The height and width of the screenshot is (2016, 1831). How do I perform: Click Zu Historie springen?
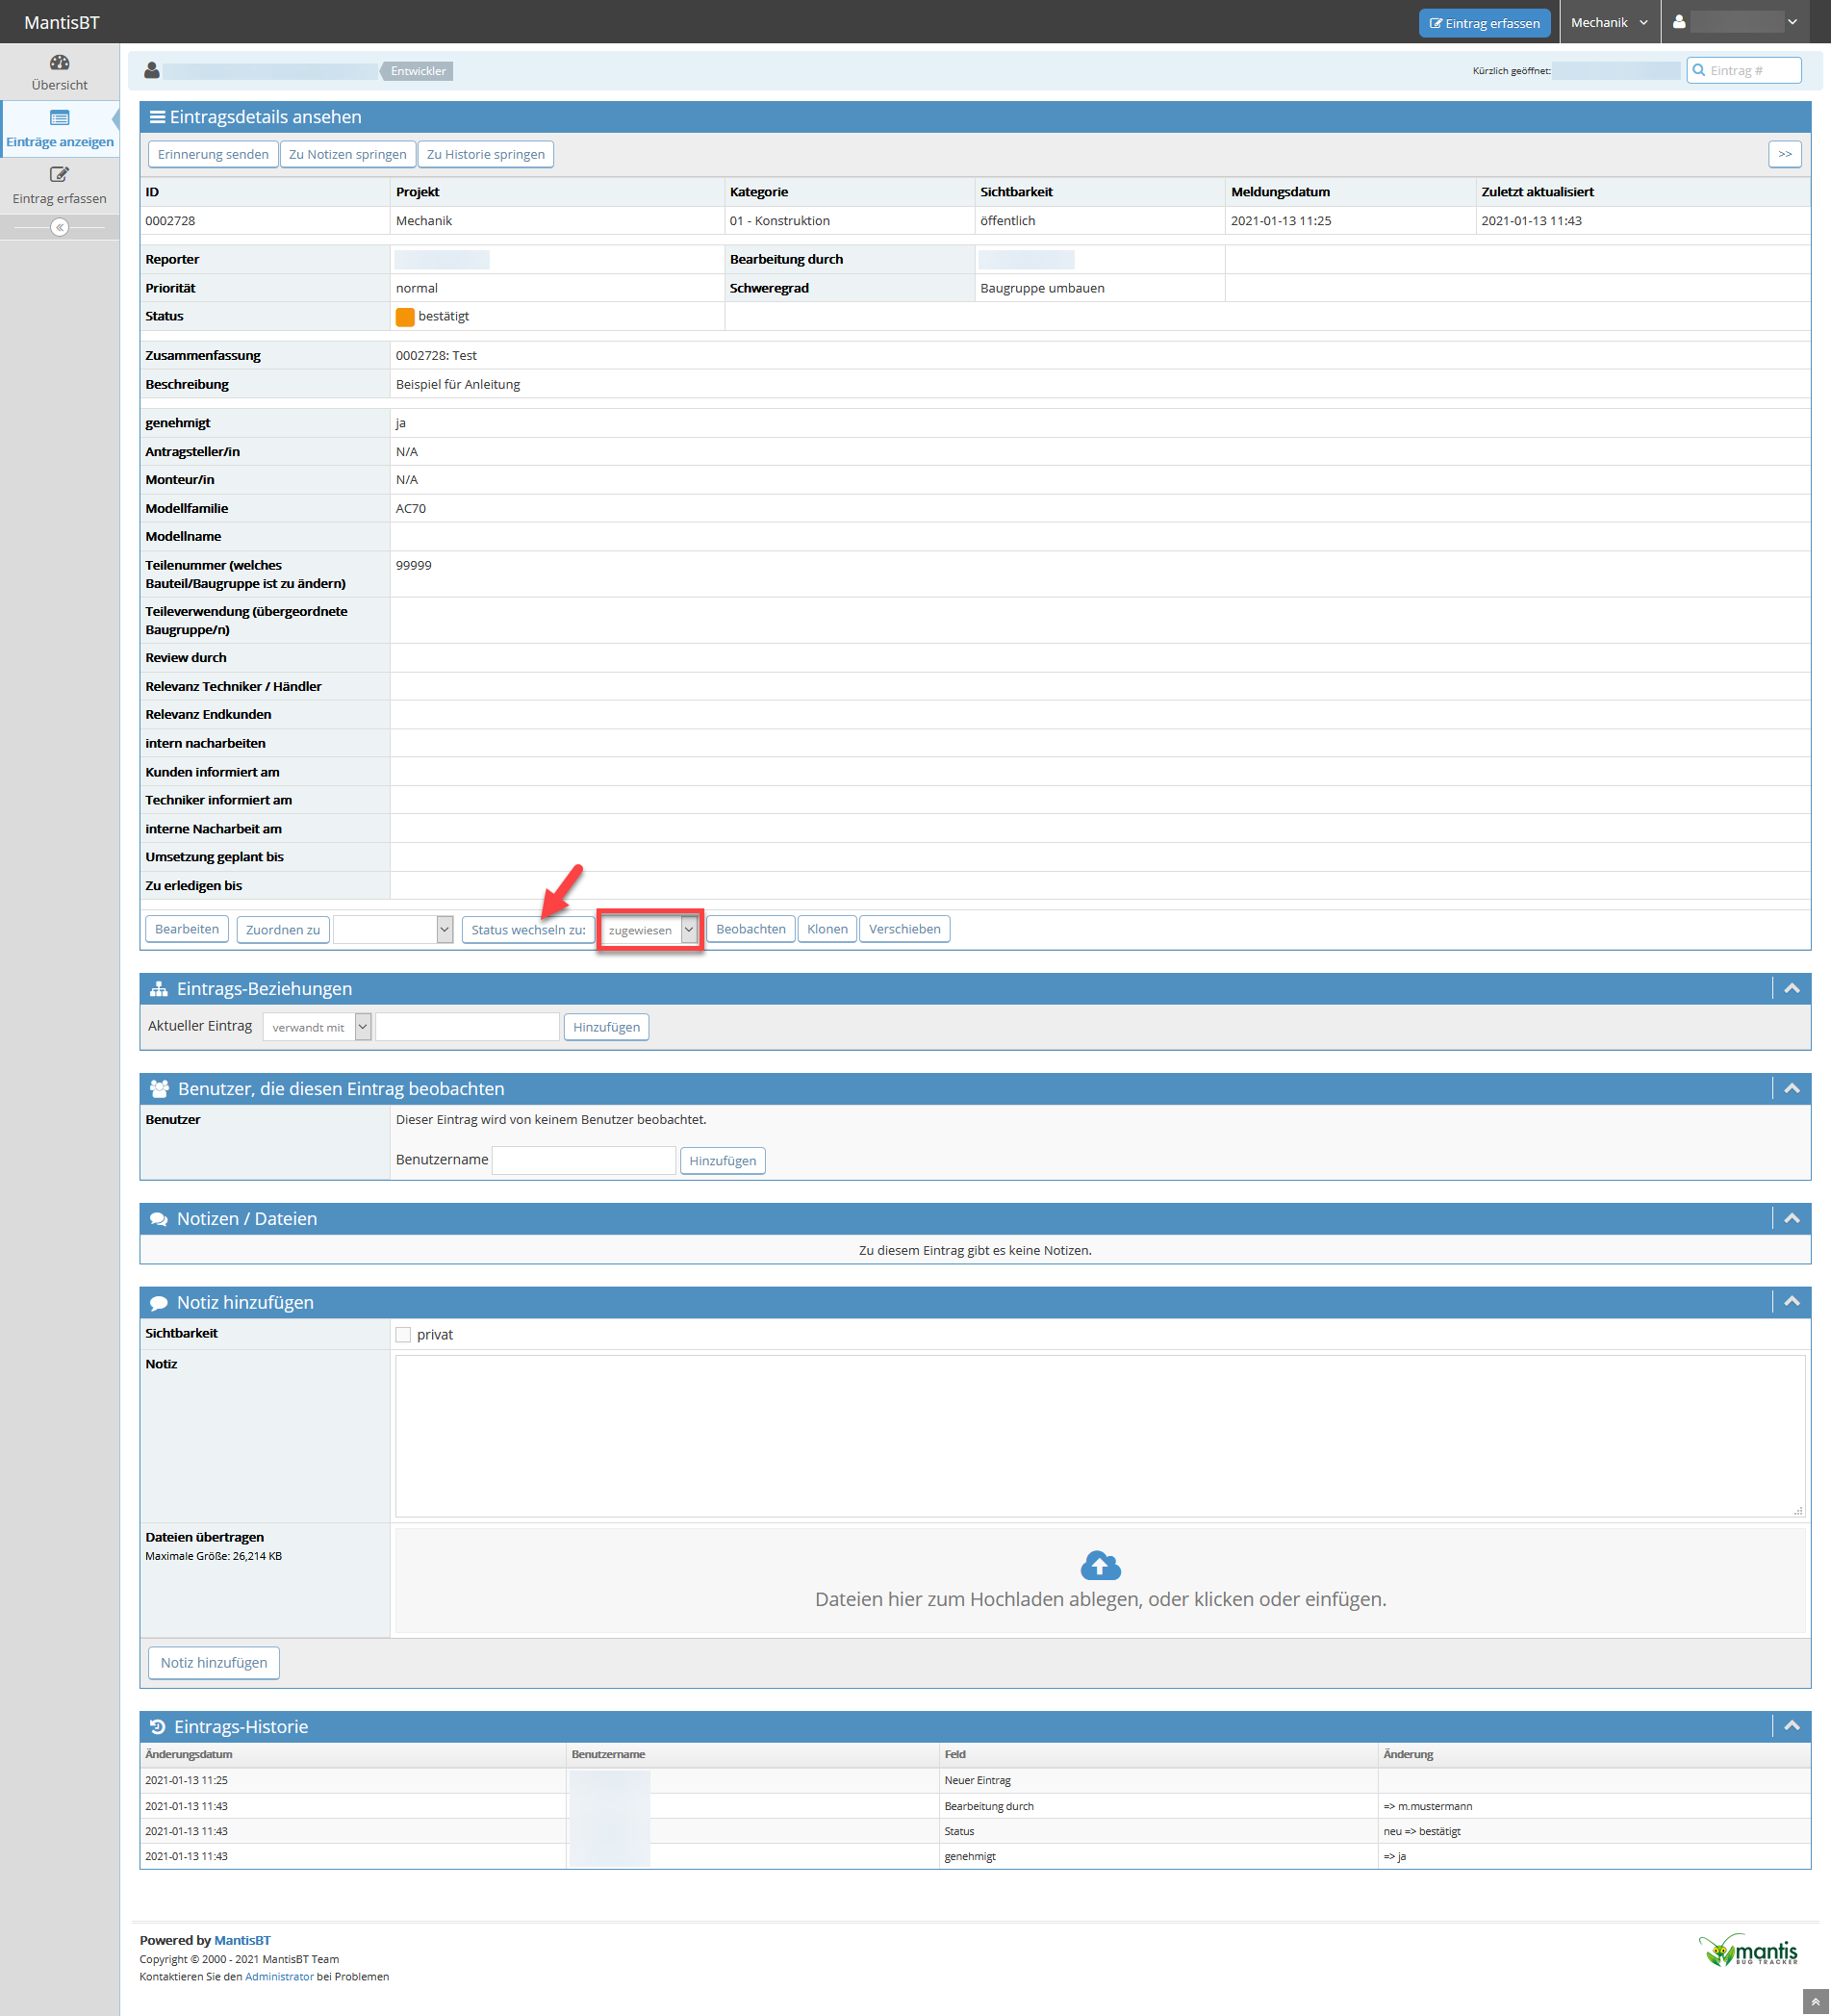pos(485,155)
